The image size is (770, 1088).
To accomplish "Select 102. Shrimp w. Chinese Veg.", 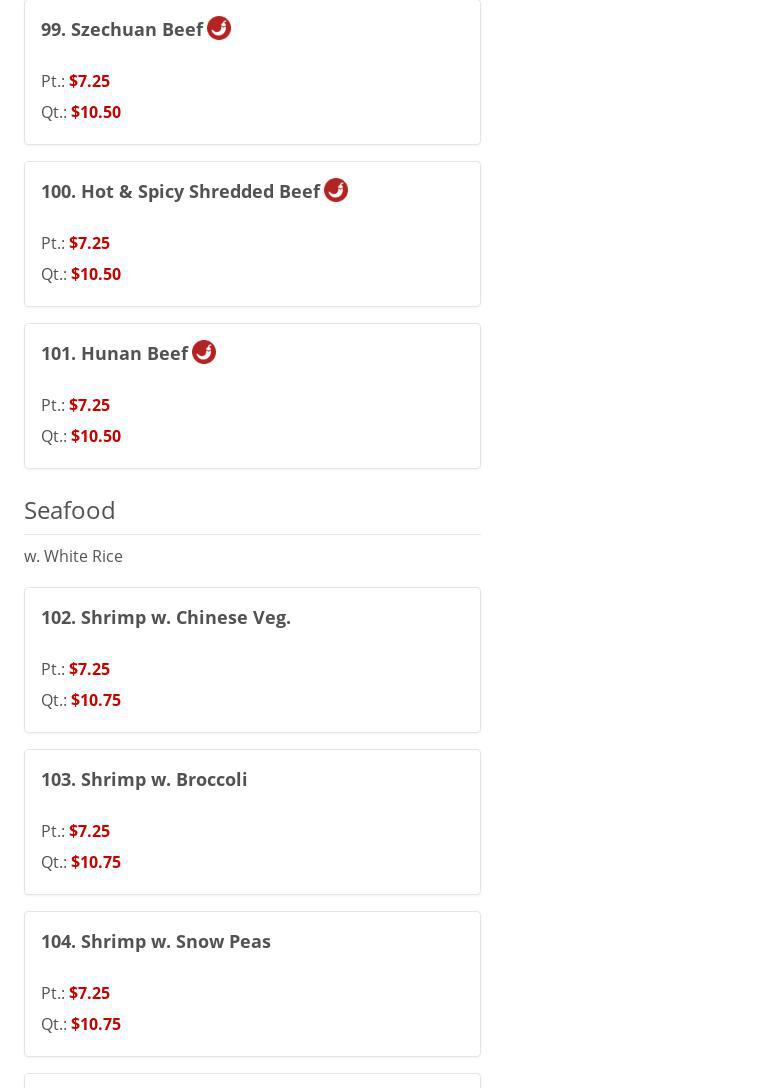I will click(x=166, y=617).
